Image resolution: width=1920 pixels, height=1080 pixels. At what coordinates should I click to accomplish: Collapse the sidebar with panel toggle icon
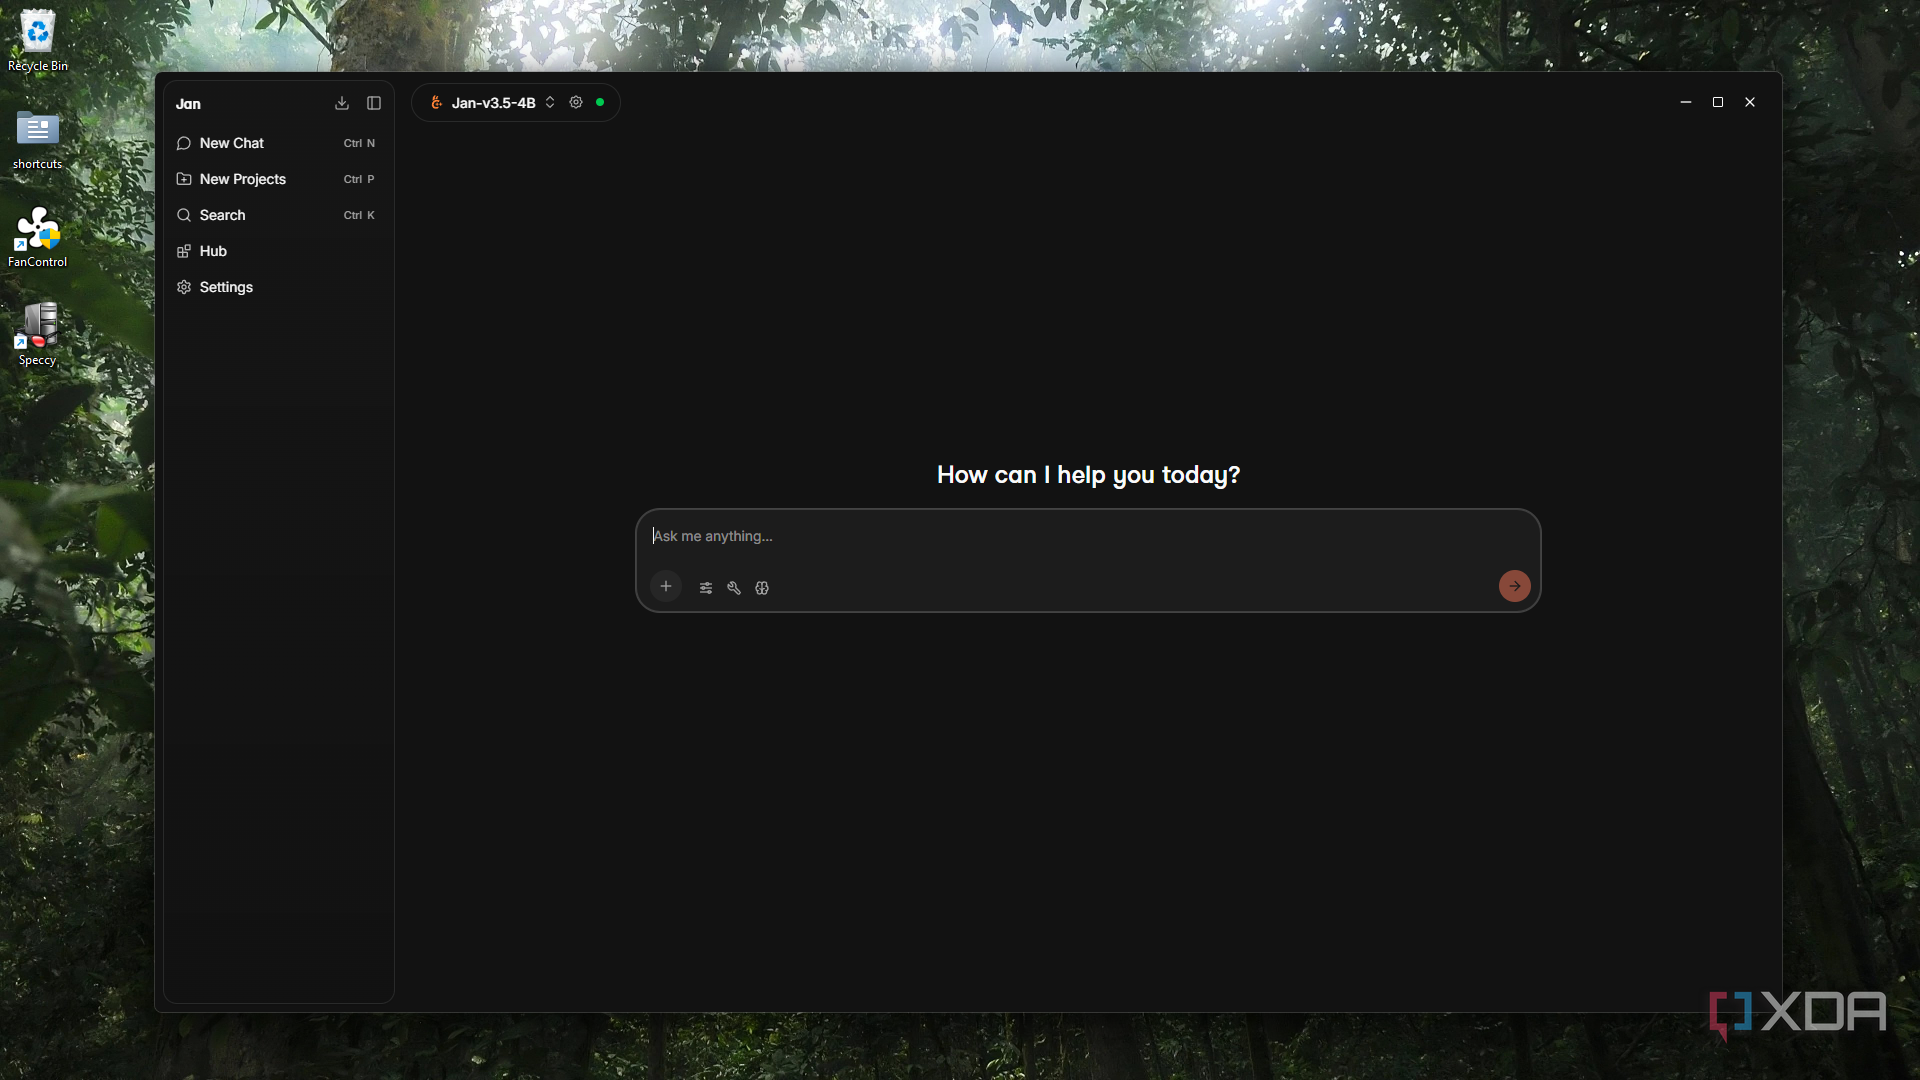pyautogui.click(x=374, y=103)
